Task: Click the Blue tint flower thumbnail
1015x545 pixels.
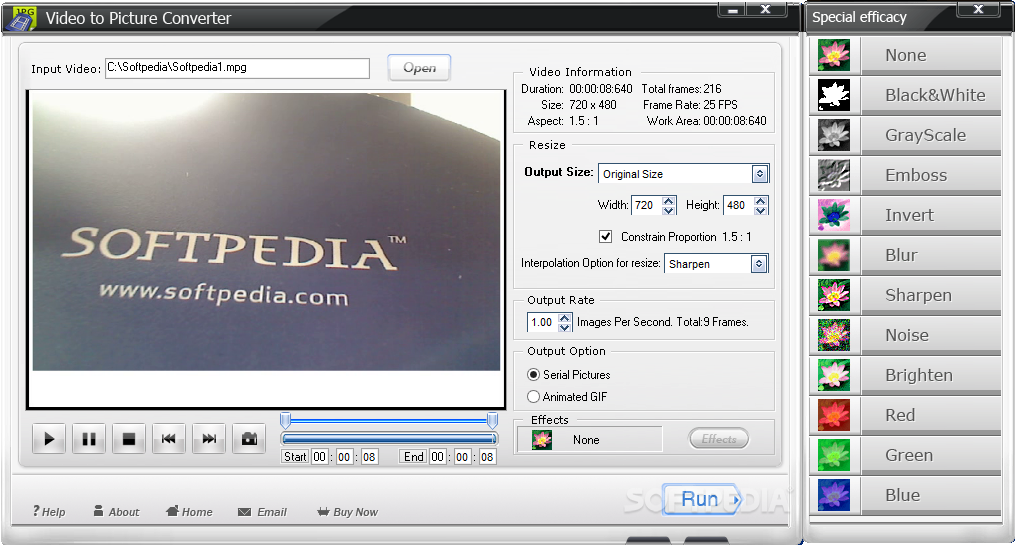Action: pyautogui.click(x=834, y=495)
